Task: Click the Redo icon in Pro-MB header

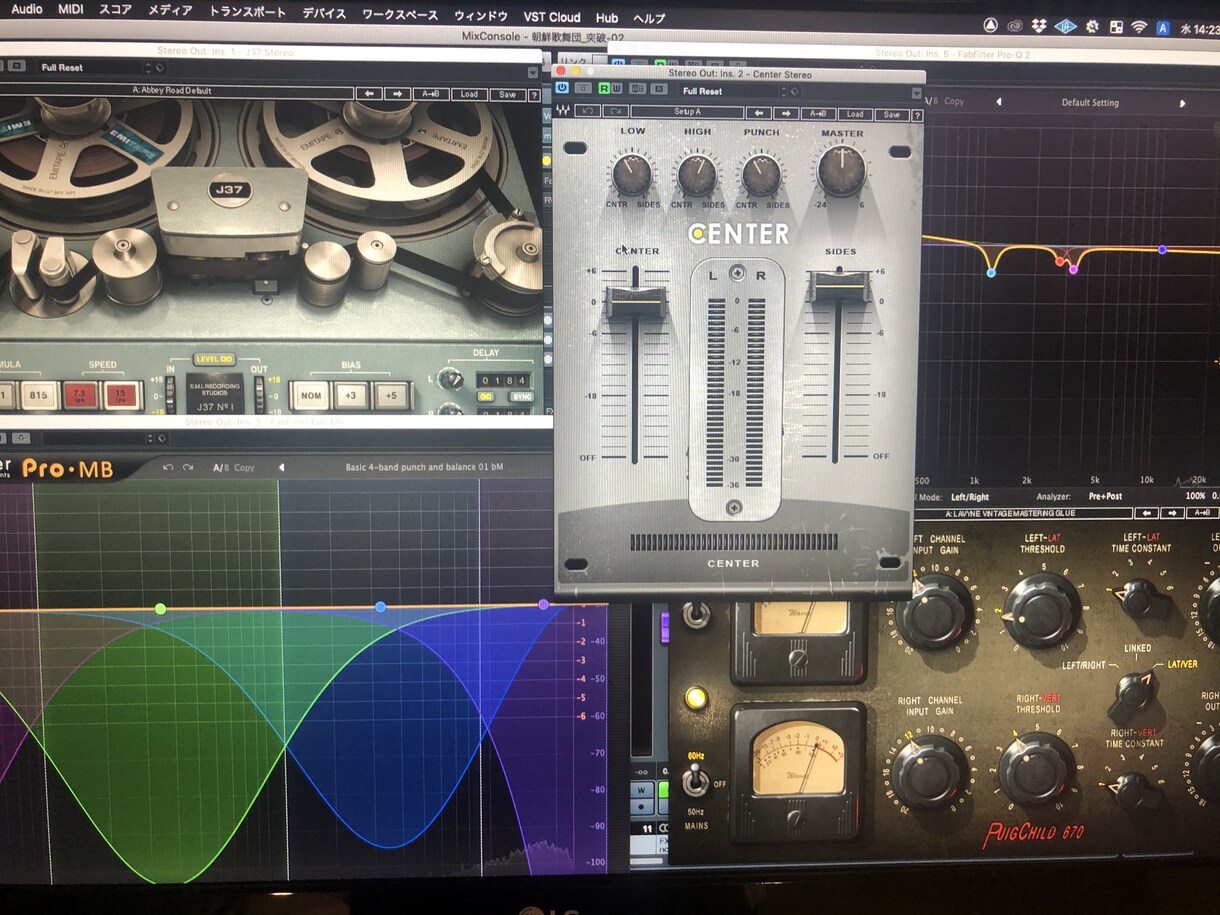Action: point(187,467)
